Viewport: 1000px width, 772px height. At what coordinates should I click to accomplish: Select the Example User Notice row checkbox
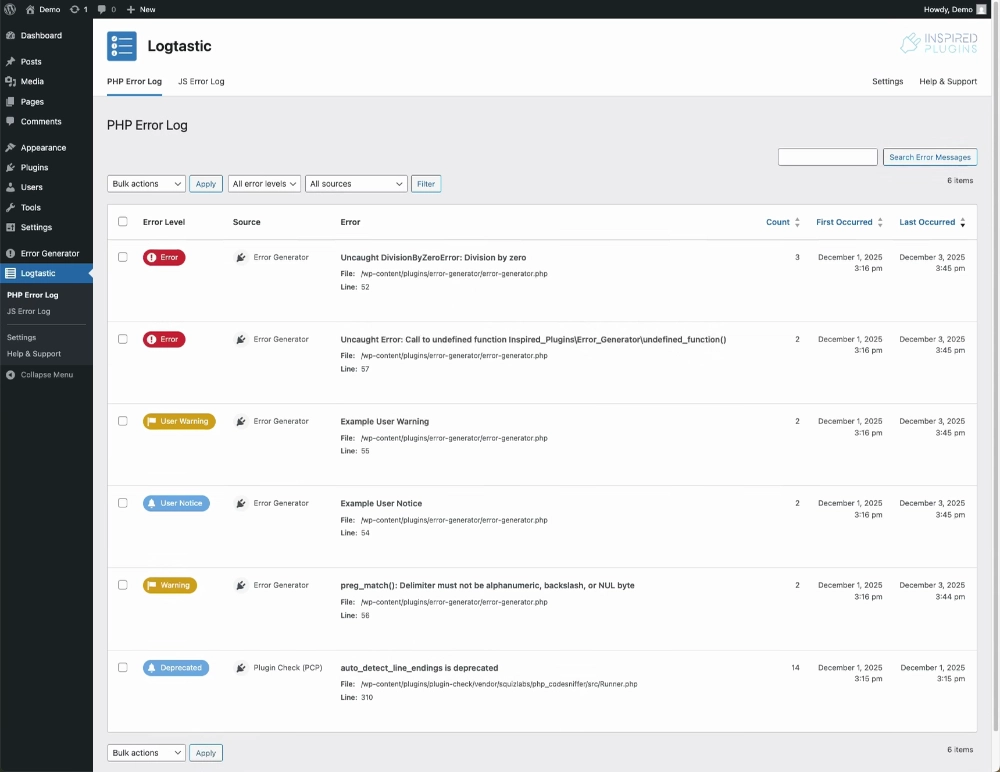click(122, 503)
